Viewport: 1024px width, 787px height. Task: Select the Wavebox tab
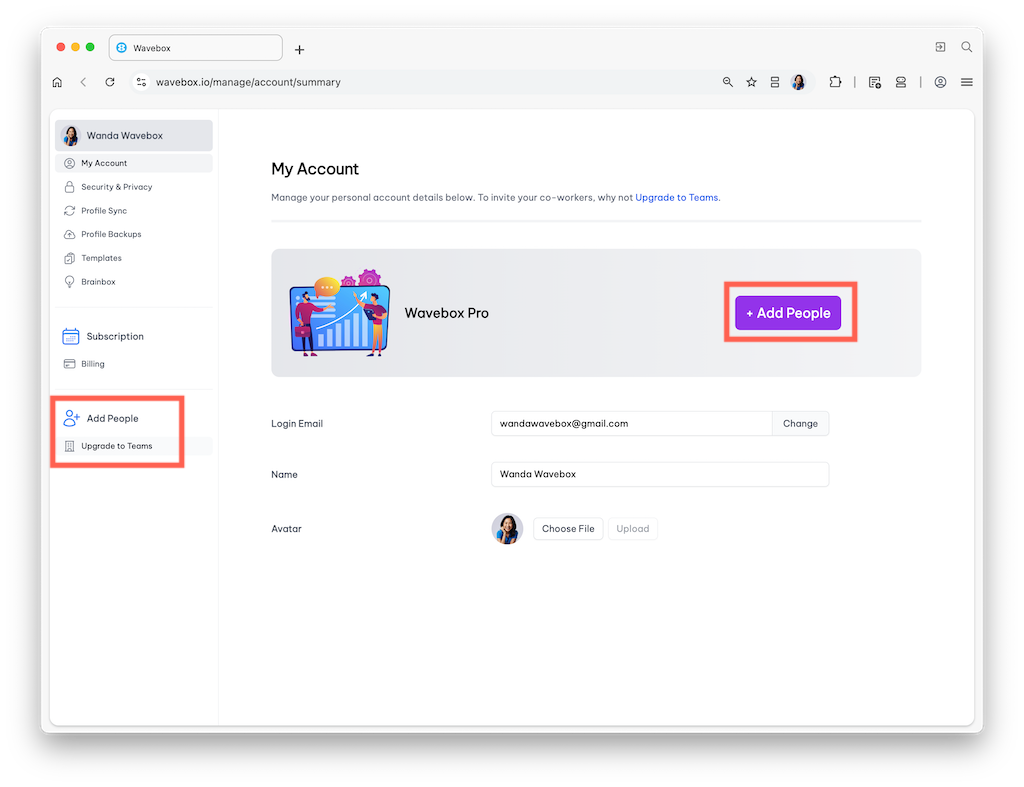click(195, 48)
